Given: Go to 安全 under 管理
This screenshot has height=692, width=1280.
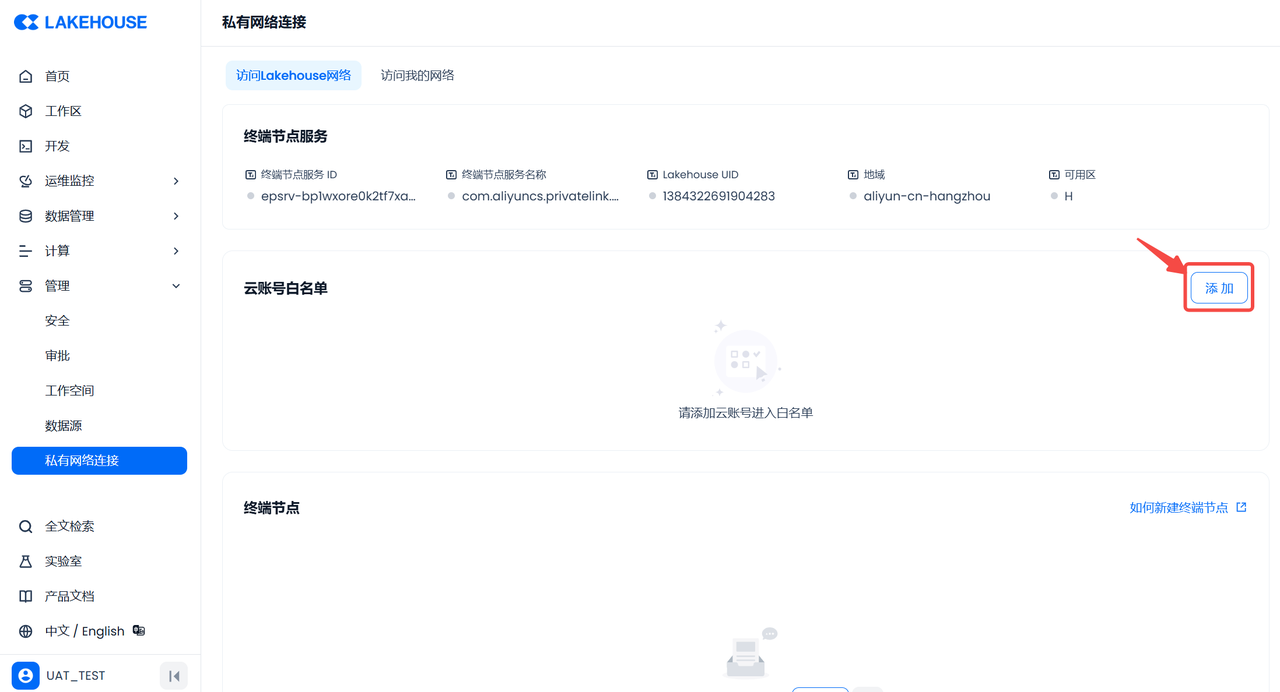Looking at the screenshot, I should click(57, 321).
